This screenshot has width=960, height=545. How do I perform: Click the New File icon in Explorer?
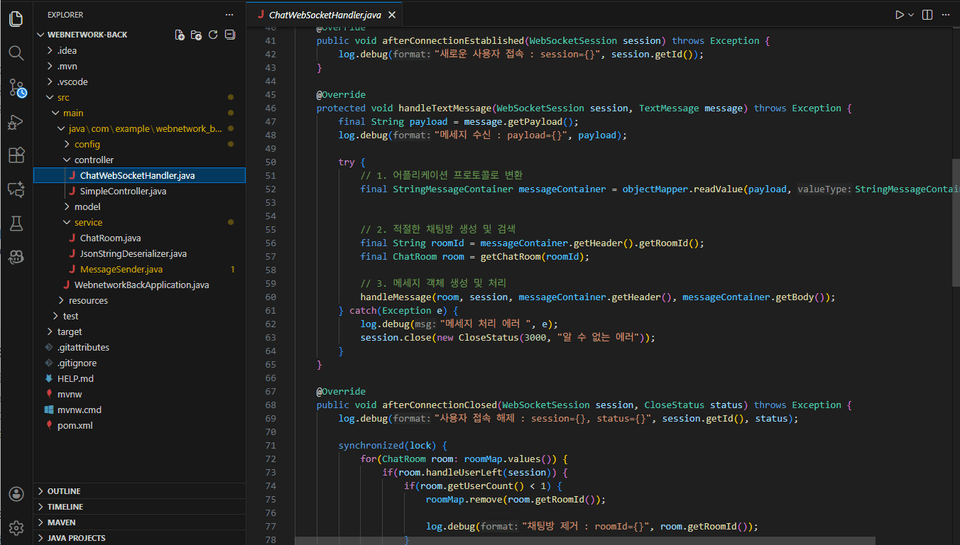[180, 34]
